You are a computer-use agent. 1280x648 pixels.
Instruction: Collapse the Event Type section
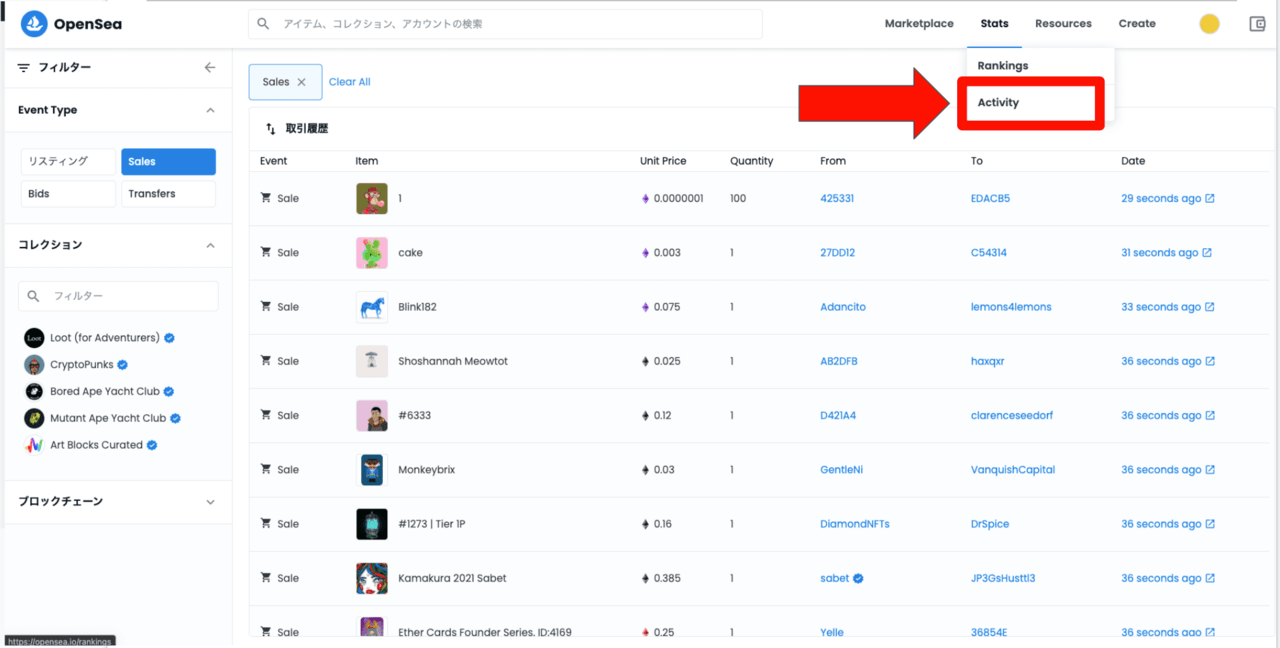point(210,110)
